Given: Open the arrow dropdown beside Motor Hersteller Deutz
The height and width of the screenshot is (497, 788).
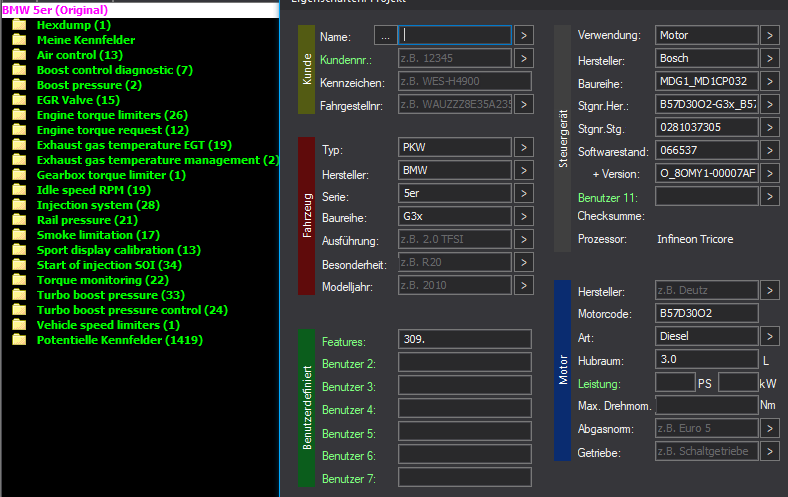Looking at the screenshot, I should pyautogui.click(x=769, y=290).
